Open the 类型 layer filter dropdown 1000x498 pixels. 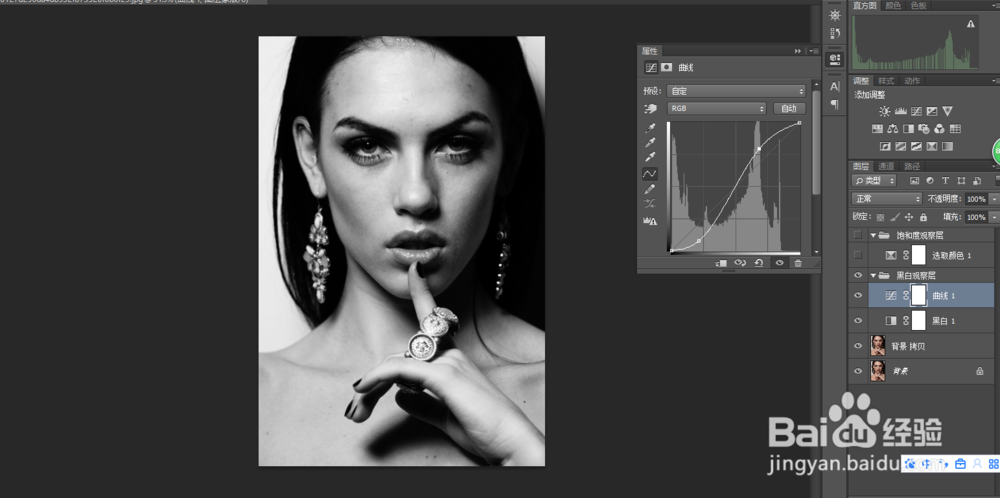[x=874, y=181]
